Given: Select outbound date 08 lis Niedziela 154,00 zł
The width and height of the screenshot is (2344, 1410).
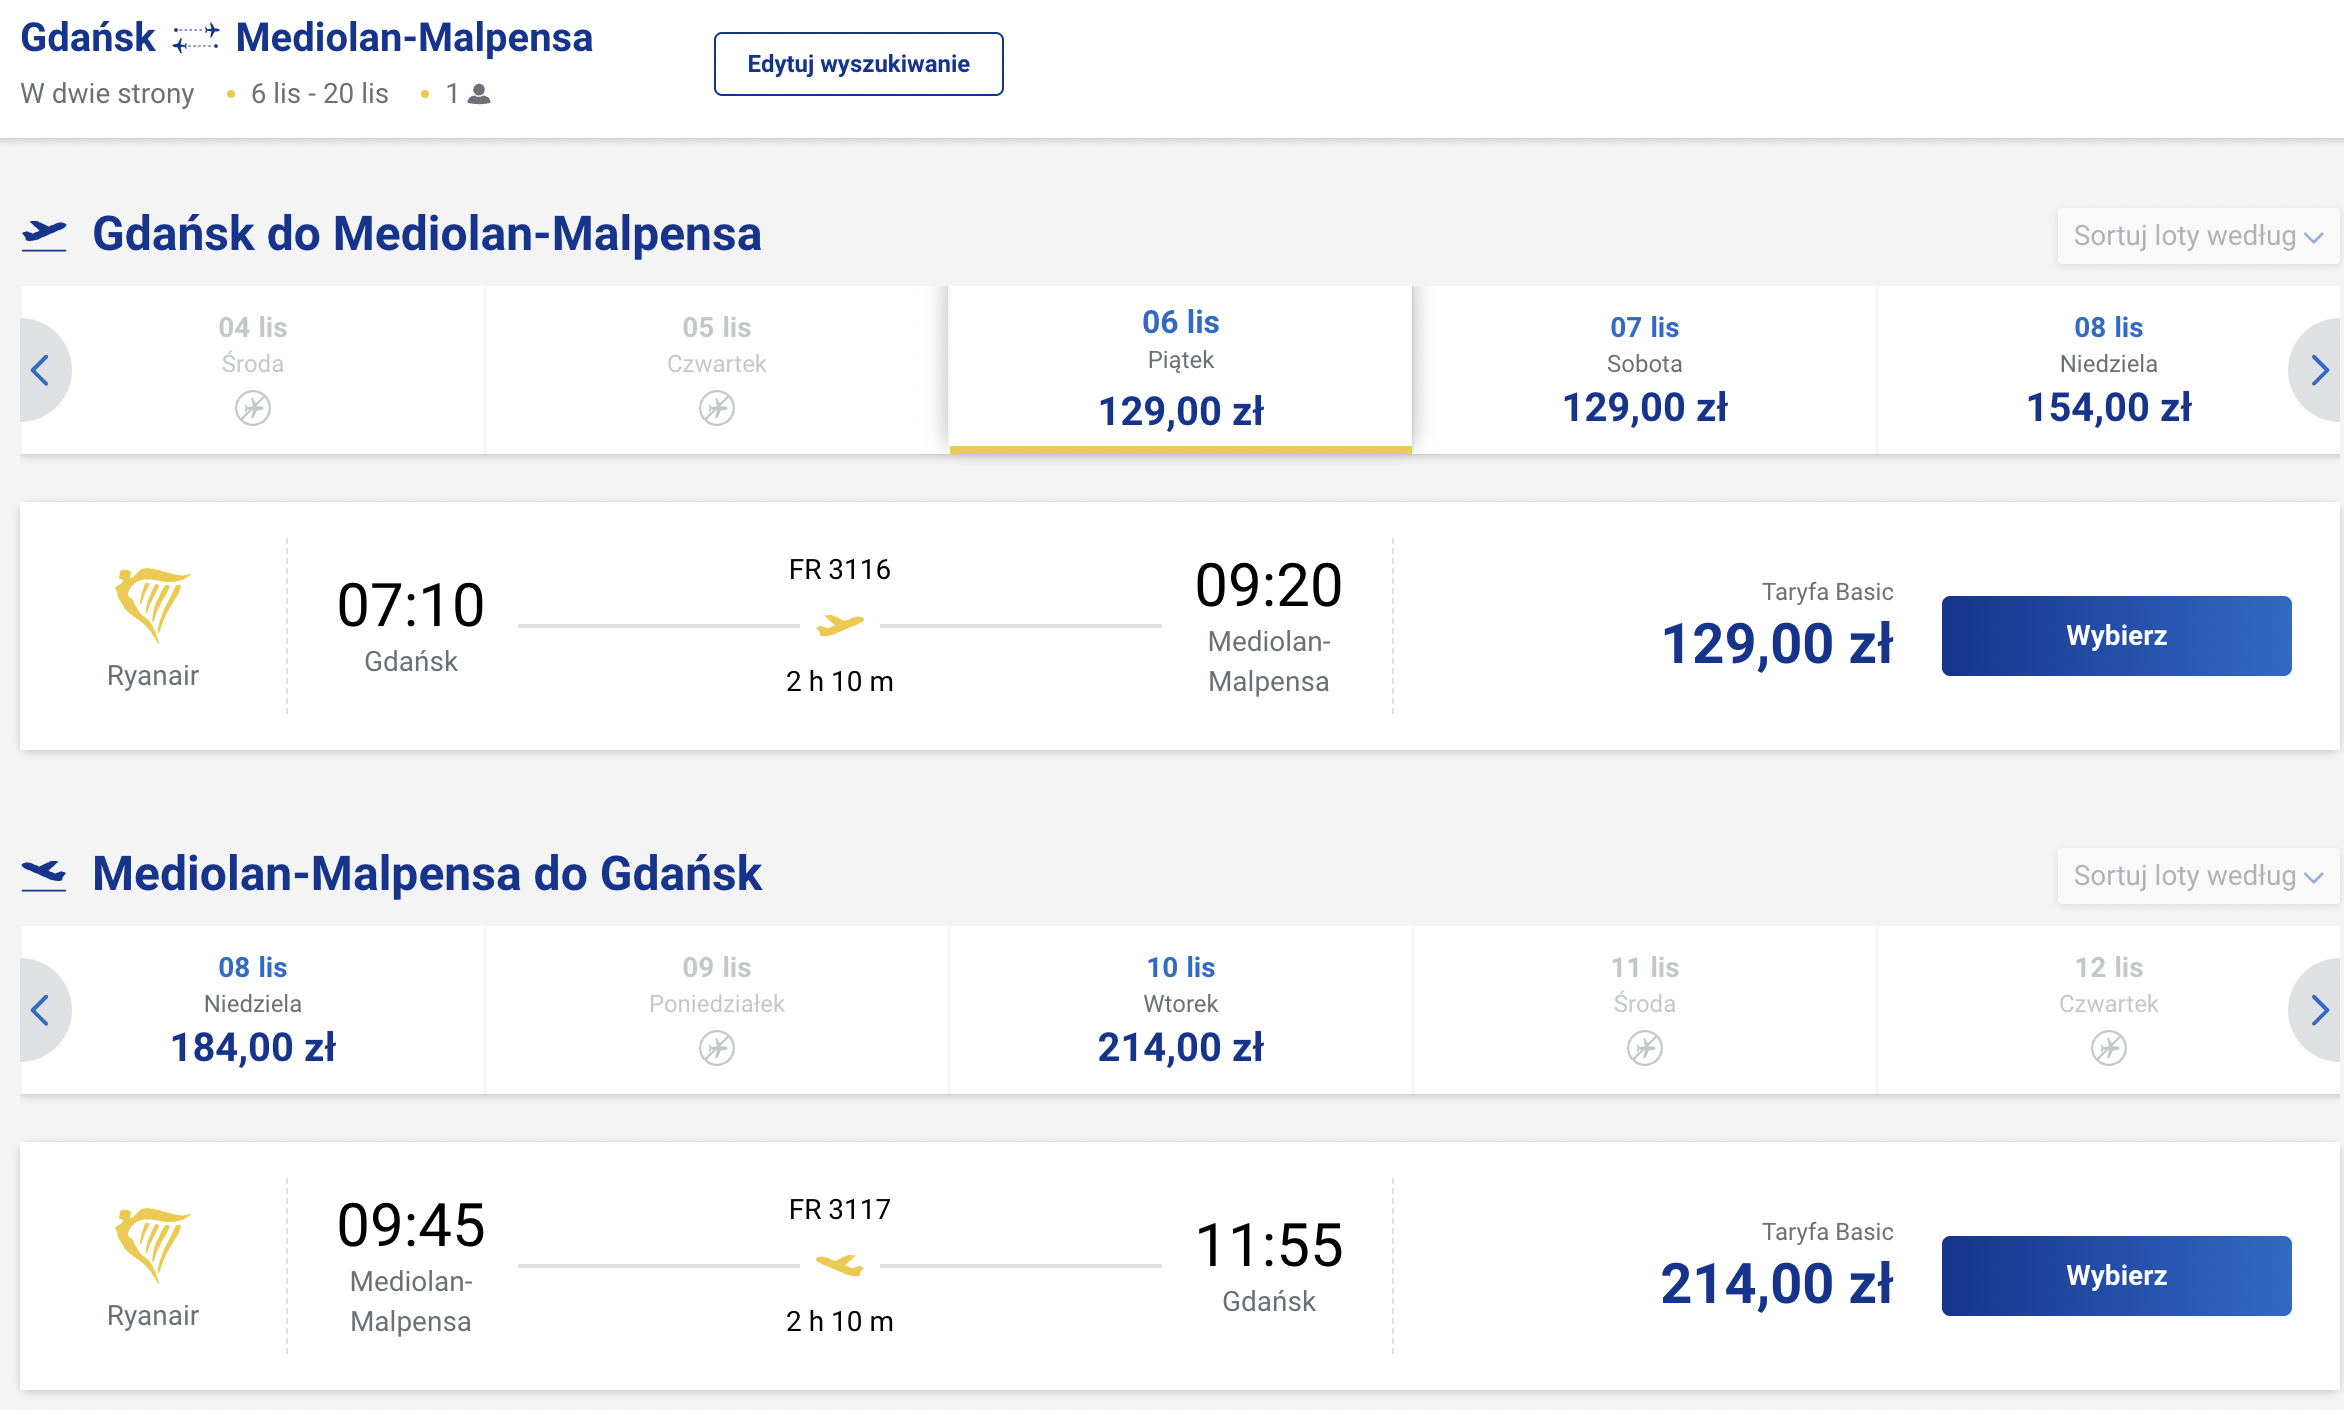Looking at the screenshot, I should (x=2108, y=370).
